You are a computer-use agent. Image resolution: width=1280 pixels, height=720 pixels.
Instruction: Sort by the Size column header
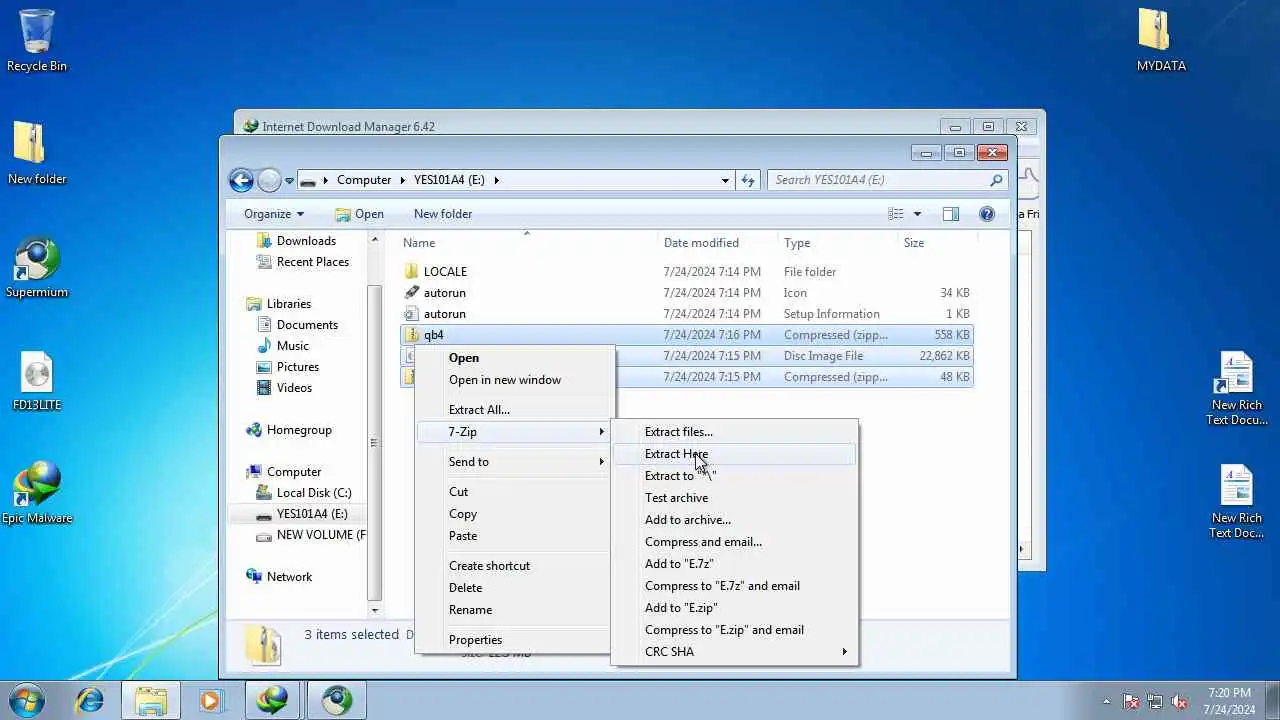(x=936, y=243)
